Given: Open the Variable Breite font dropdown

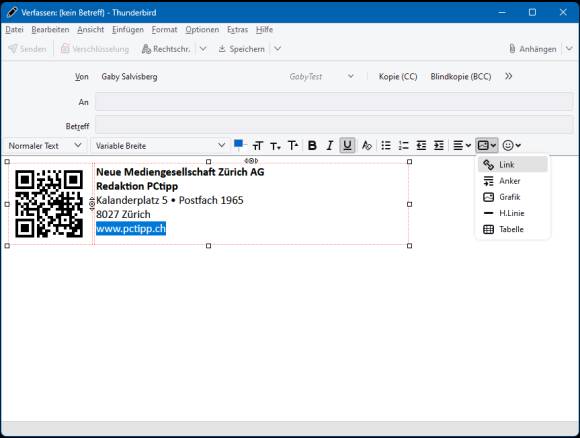Looking at the screenshot, I should pyautogui.click(x=160, y=146).
